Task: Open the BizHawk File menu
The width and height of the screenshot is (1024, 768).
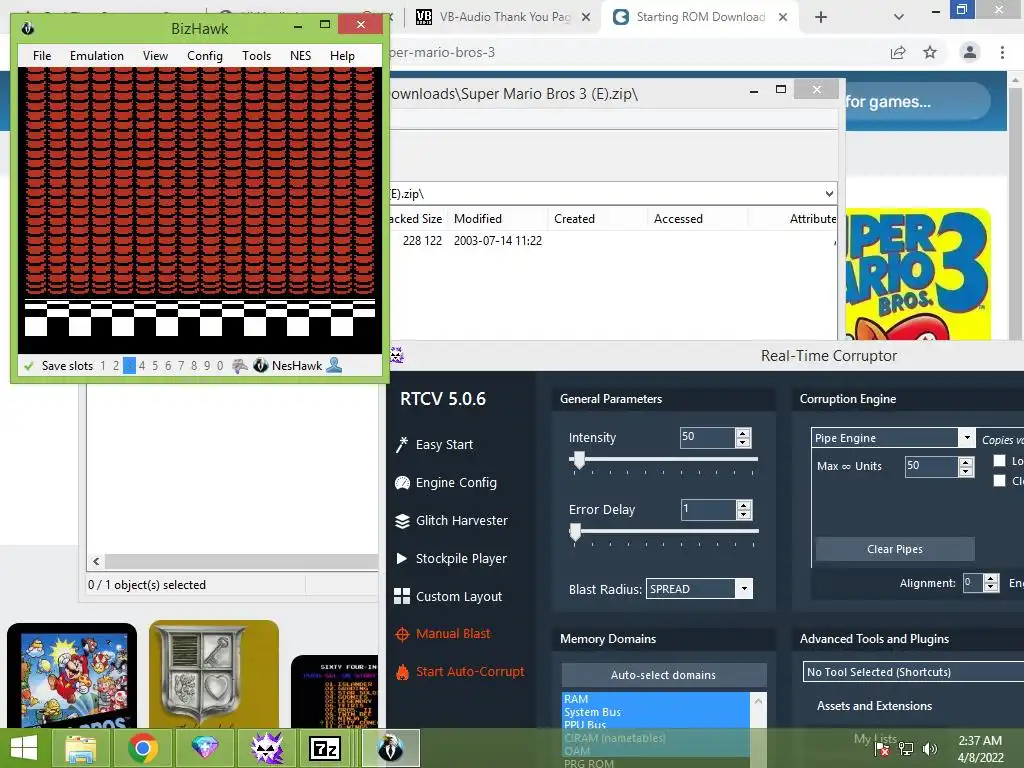Action: [x=42, y=56]
